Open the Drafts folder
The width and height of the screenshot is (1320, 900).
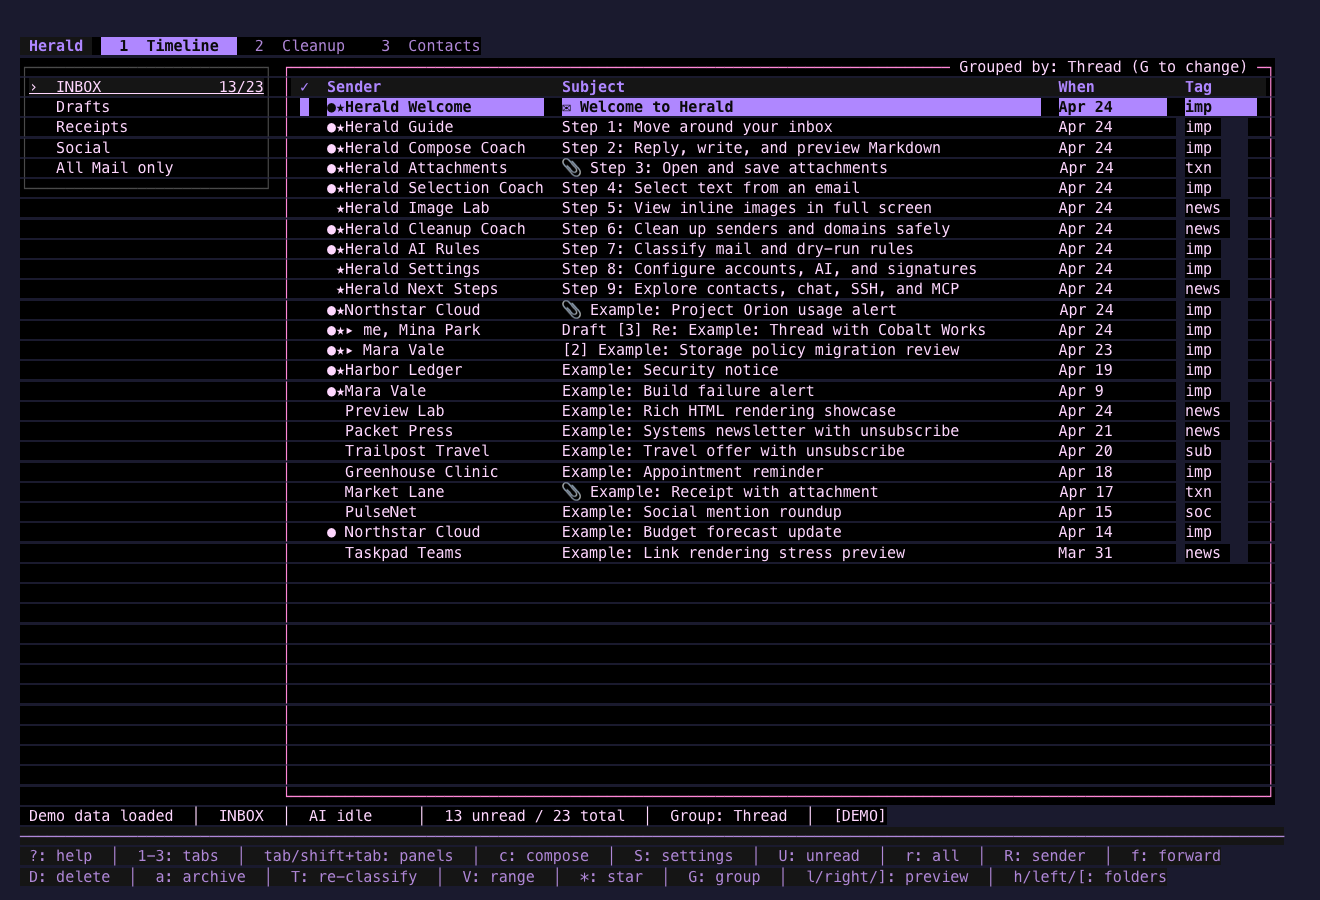(x=83, y=107)
